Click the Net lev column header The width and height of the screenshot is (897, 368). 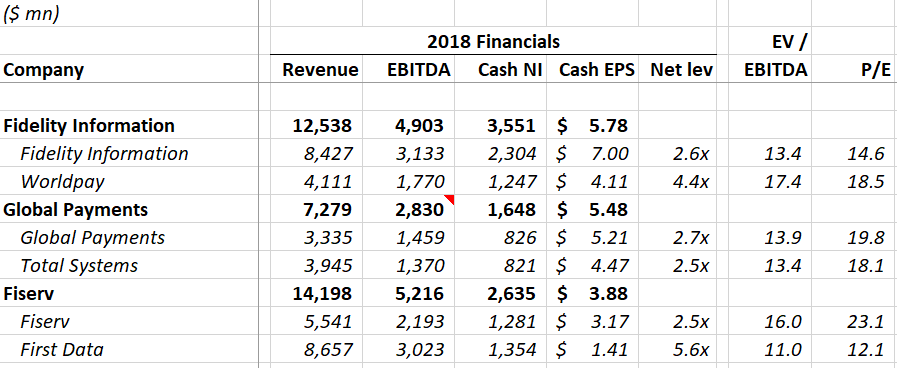(x=677, y=70)
